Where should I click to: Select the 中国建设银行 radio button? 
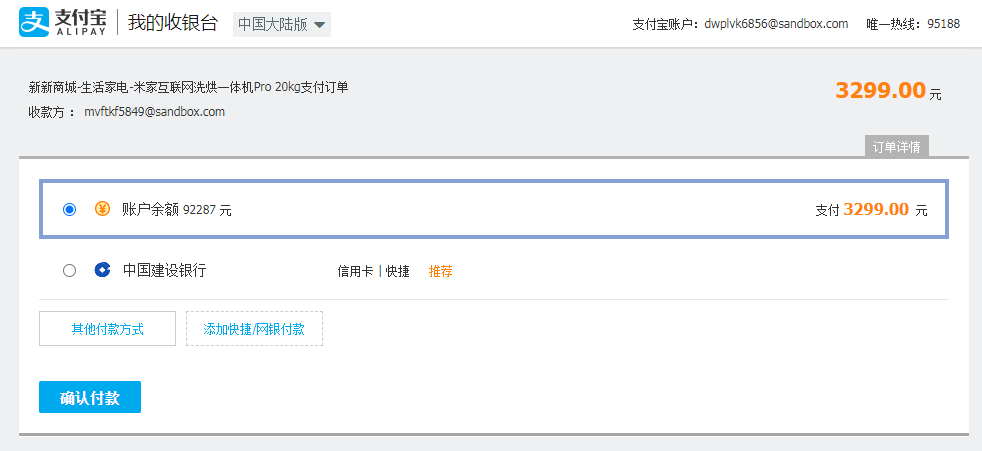click(x=70, y=271)
